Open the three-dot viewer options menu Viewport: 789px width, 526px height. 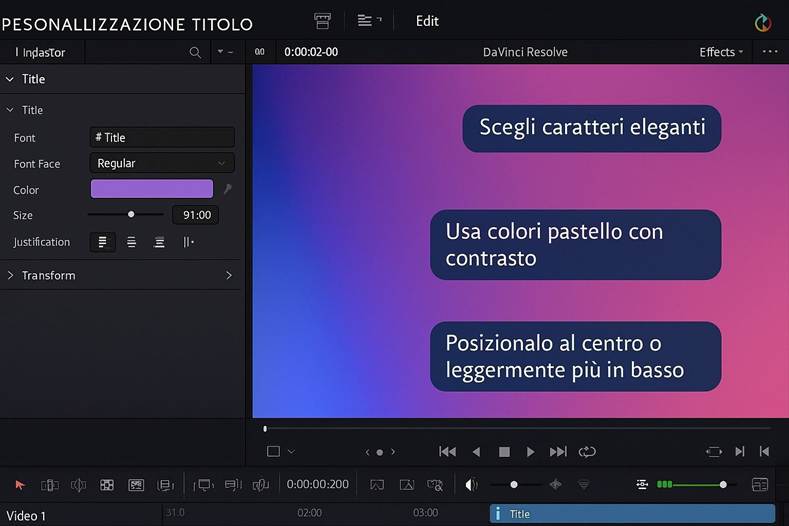[x=770, y=52]
